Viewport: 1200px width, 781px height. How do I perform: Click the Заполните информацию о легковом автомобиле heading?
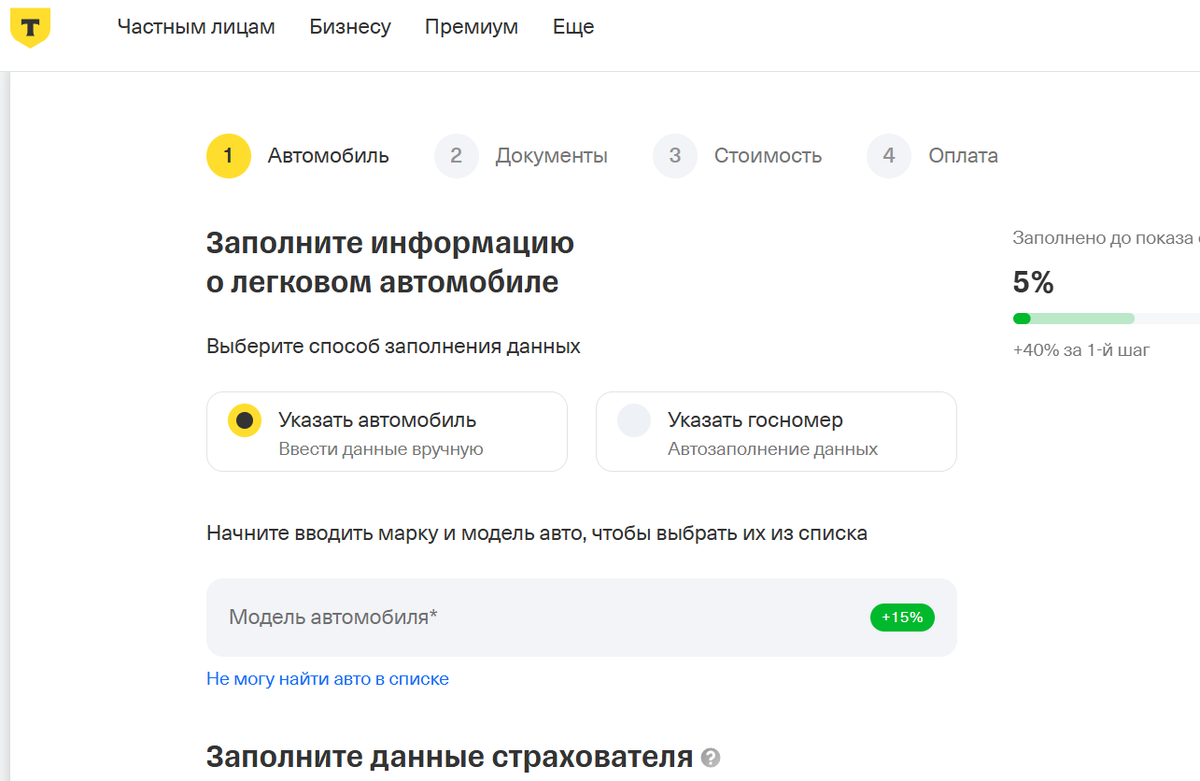[x=390, y=262]
